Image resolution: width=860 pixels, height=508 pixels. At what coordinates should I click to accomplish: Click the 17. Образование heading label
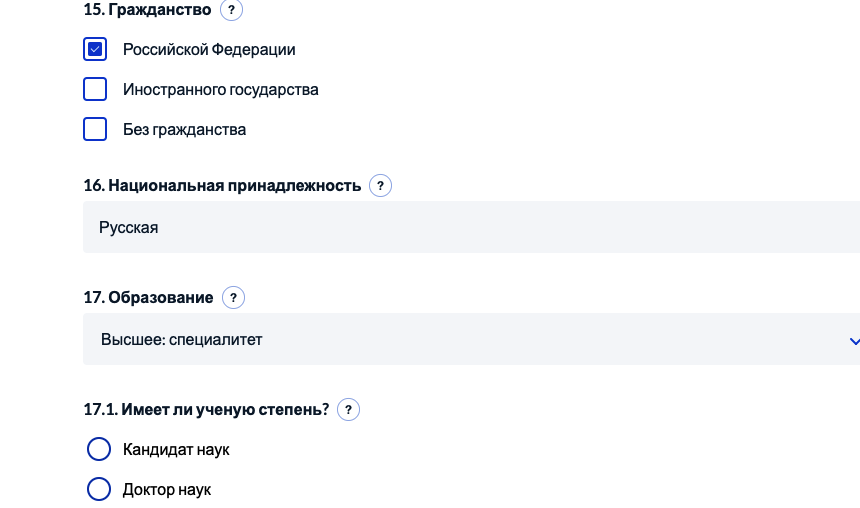click(x=148, y=297)
